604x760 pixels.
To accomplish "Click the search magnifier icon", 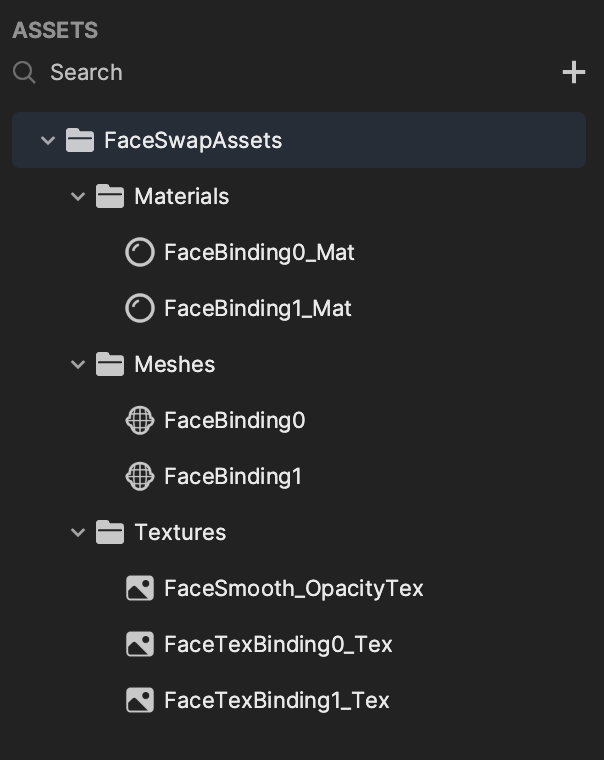I will 24,73.
